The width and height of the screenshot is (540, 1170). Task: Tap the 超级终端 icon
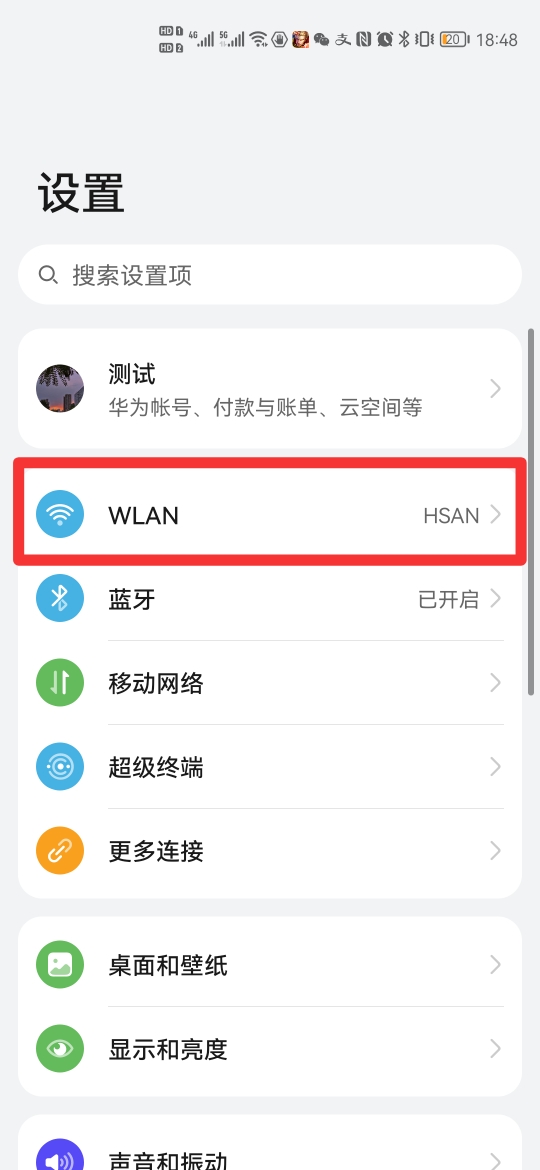pos(60,767)
